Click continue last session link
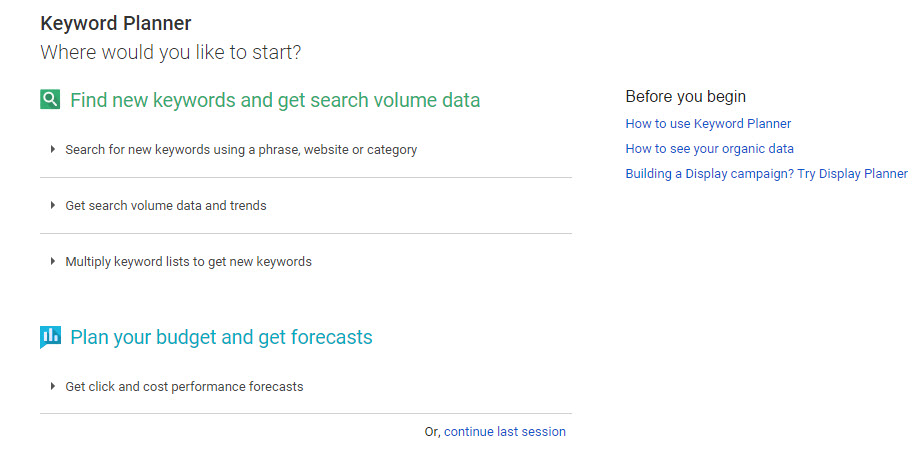Viewport: 917px width, 449px height. click(x=505, y=431)
